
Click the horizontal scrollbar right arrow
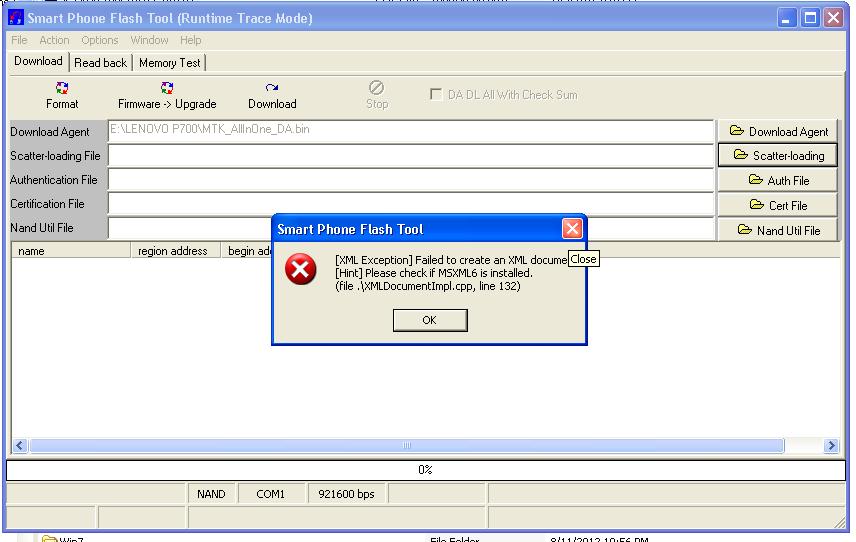click(831, 445)
